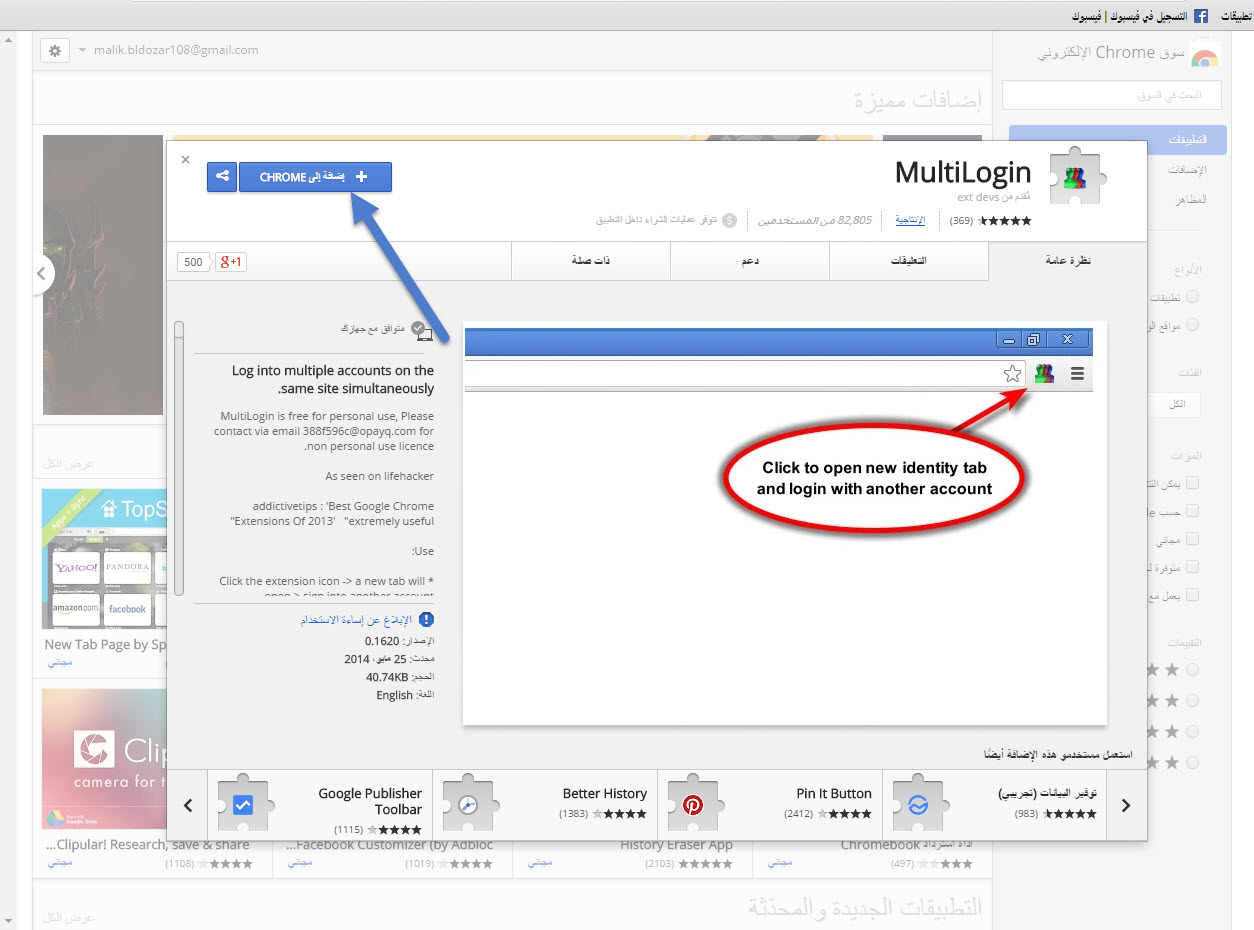
Task: Click Facebook Customizer app title in background
Action: click(391, 845)
